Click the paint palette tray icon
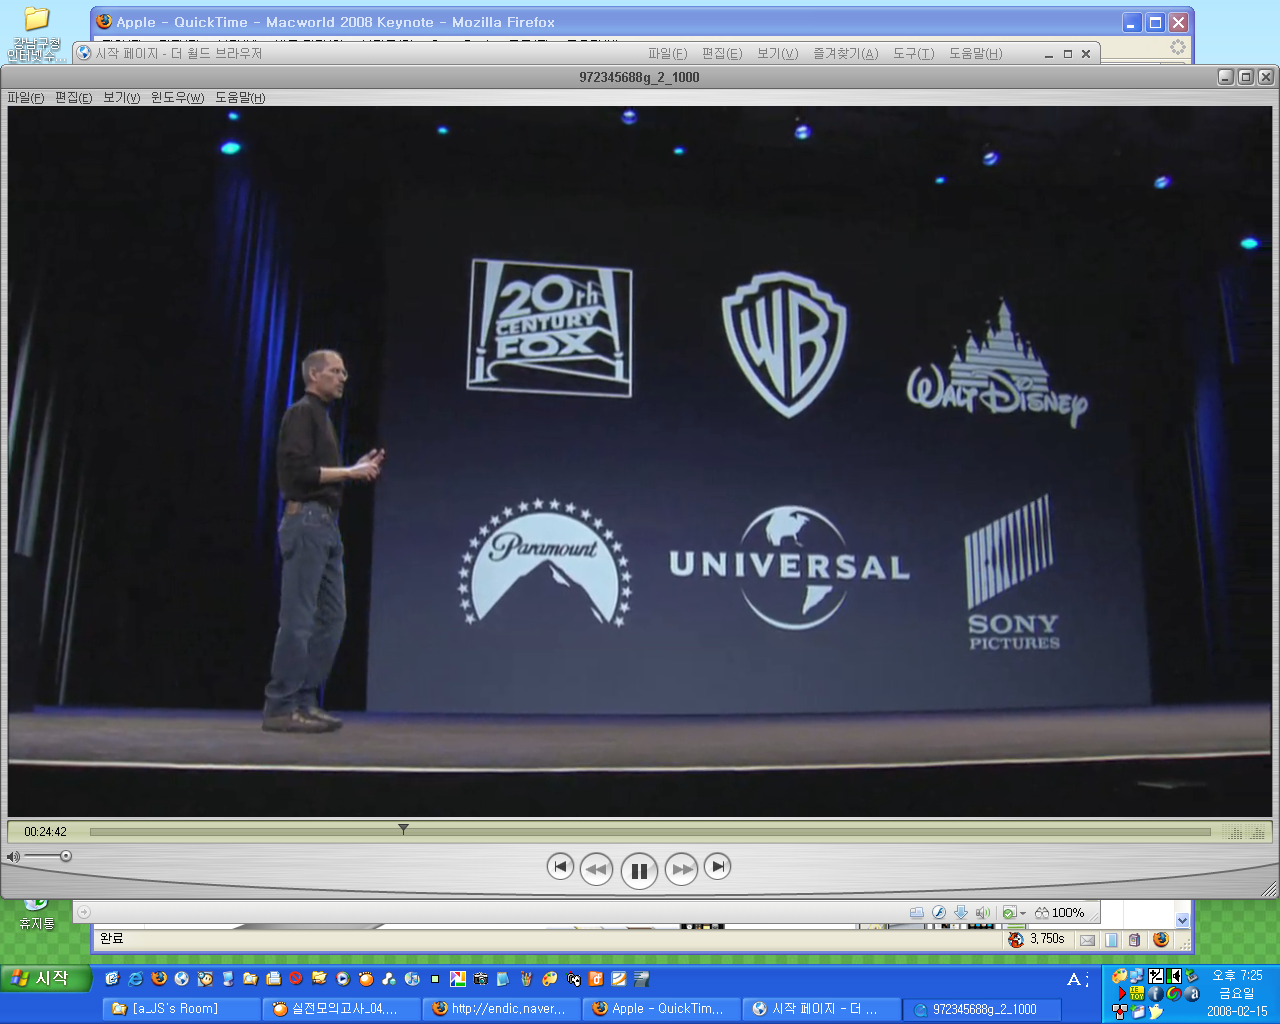The width and height of the screenshot is (1280, 1024). point(1120,975)
